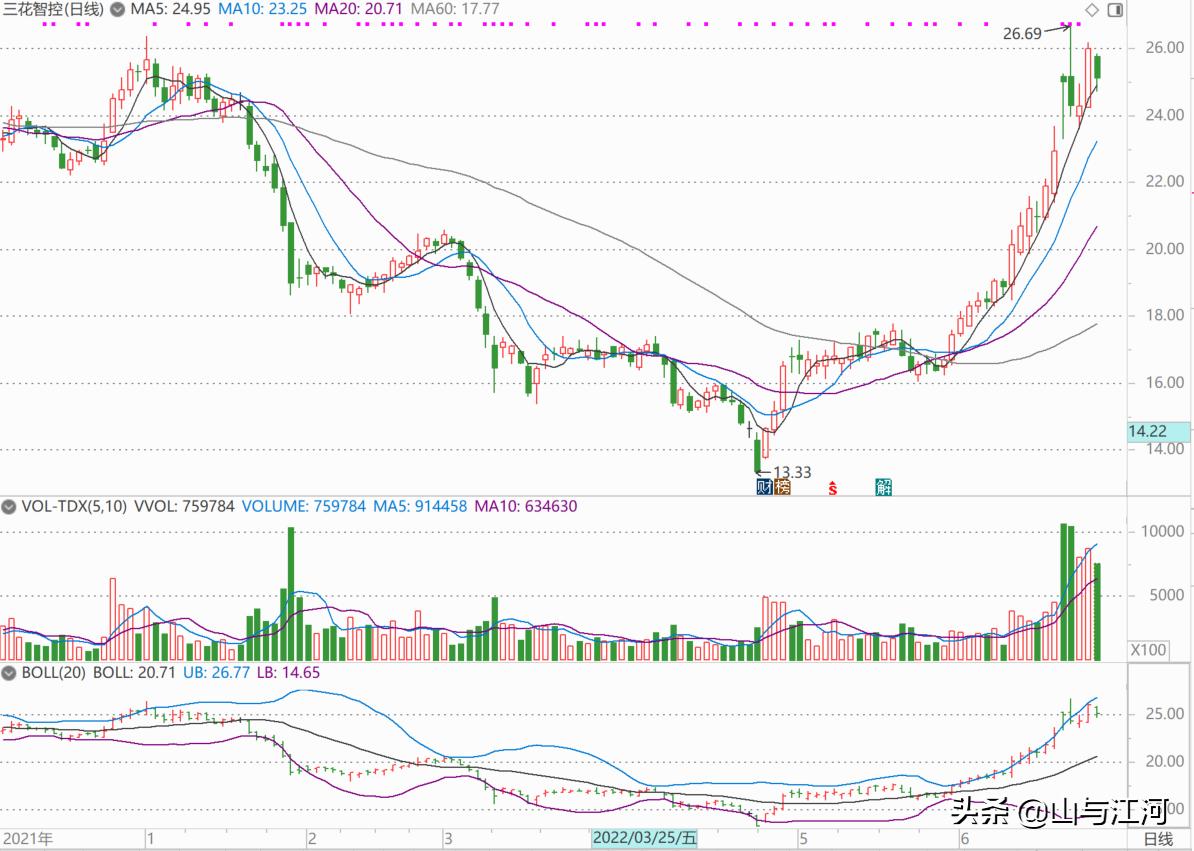Click the X100 volume scale label

click(1148, 650)
